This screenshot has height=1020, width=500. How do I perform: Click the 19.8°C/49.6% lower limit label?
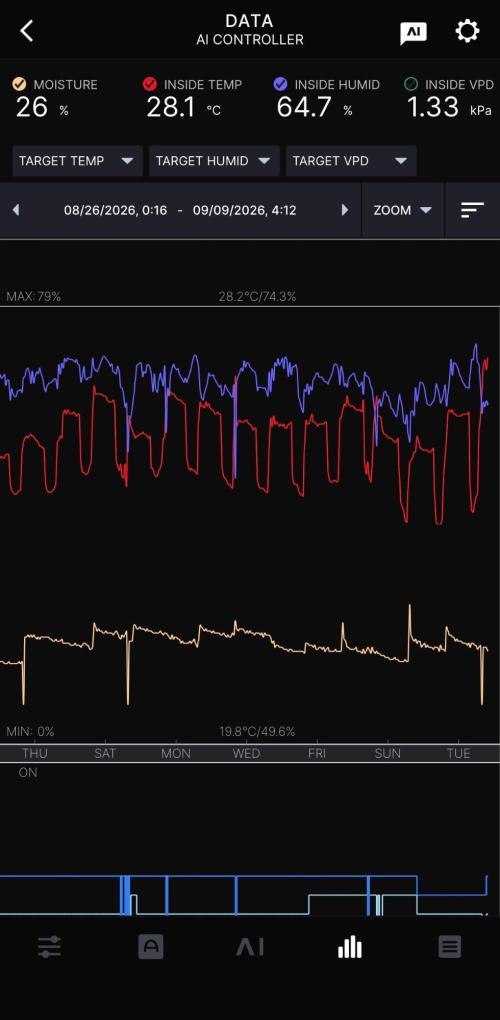(257, 732)
